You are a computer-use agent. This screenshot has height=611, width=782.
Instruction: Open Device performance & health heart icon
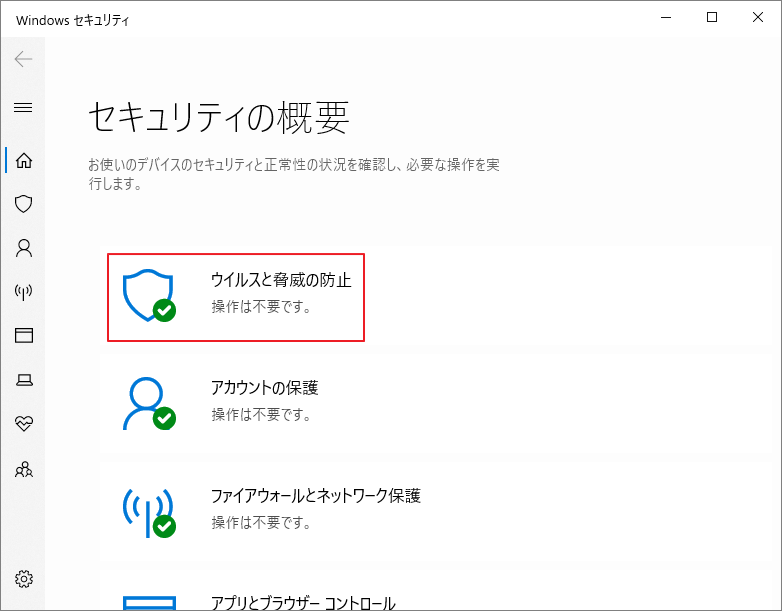coord(23,423)
